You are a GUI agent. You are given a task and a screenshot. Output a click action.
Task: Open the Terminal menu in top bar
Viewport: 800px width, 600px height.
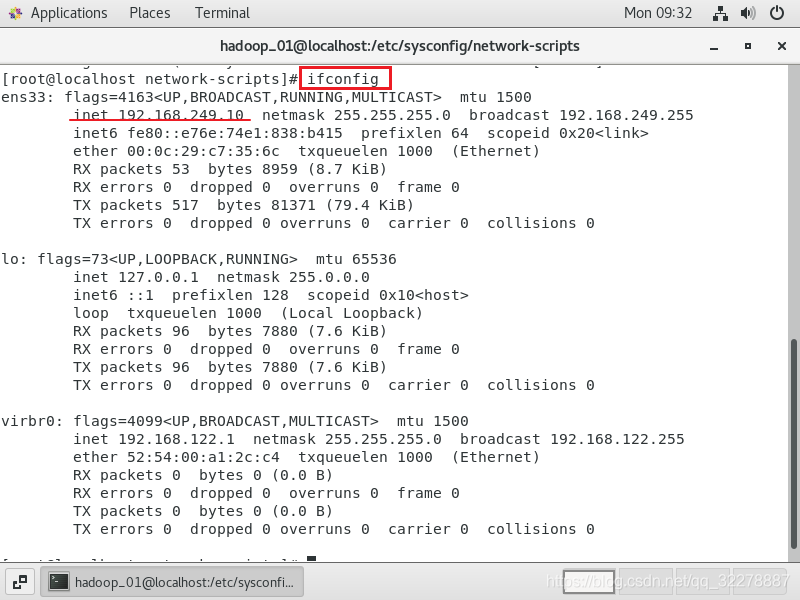[x=222, y=13]
